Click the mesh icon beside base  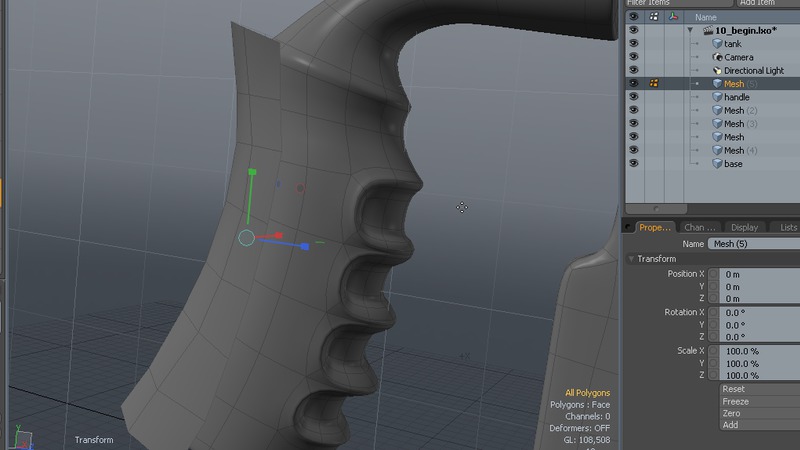(x=717, y=163)
